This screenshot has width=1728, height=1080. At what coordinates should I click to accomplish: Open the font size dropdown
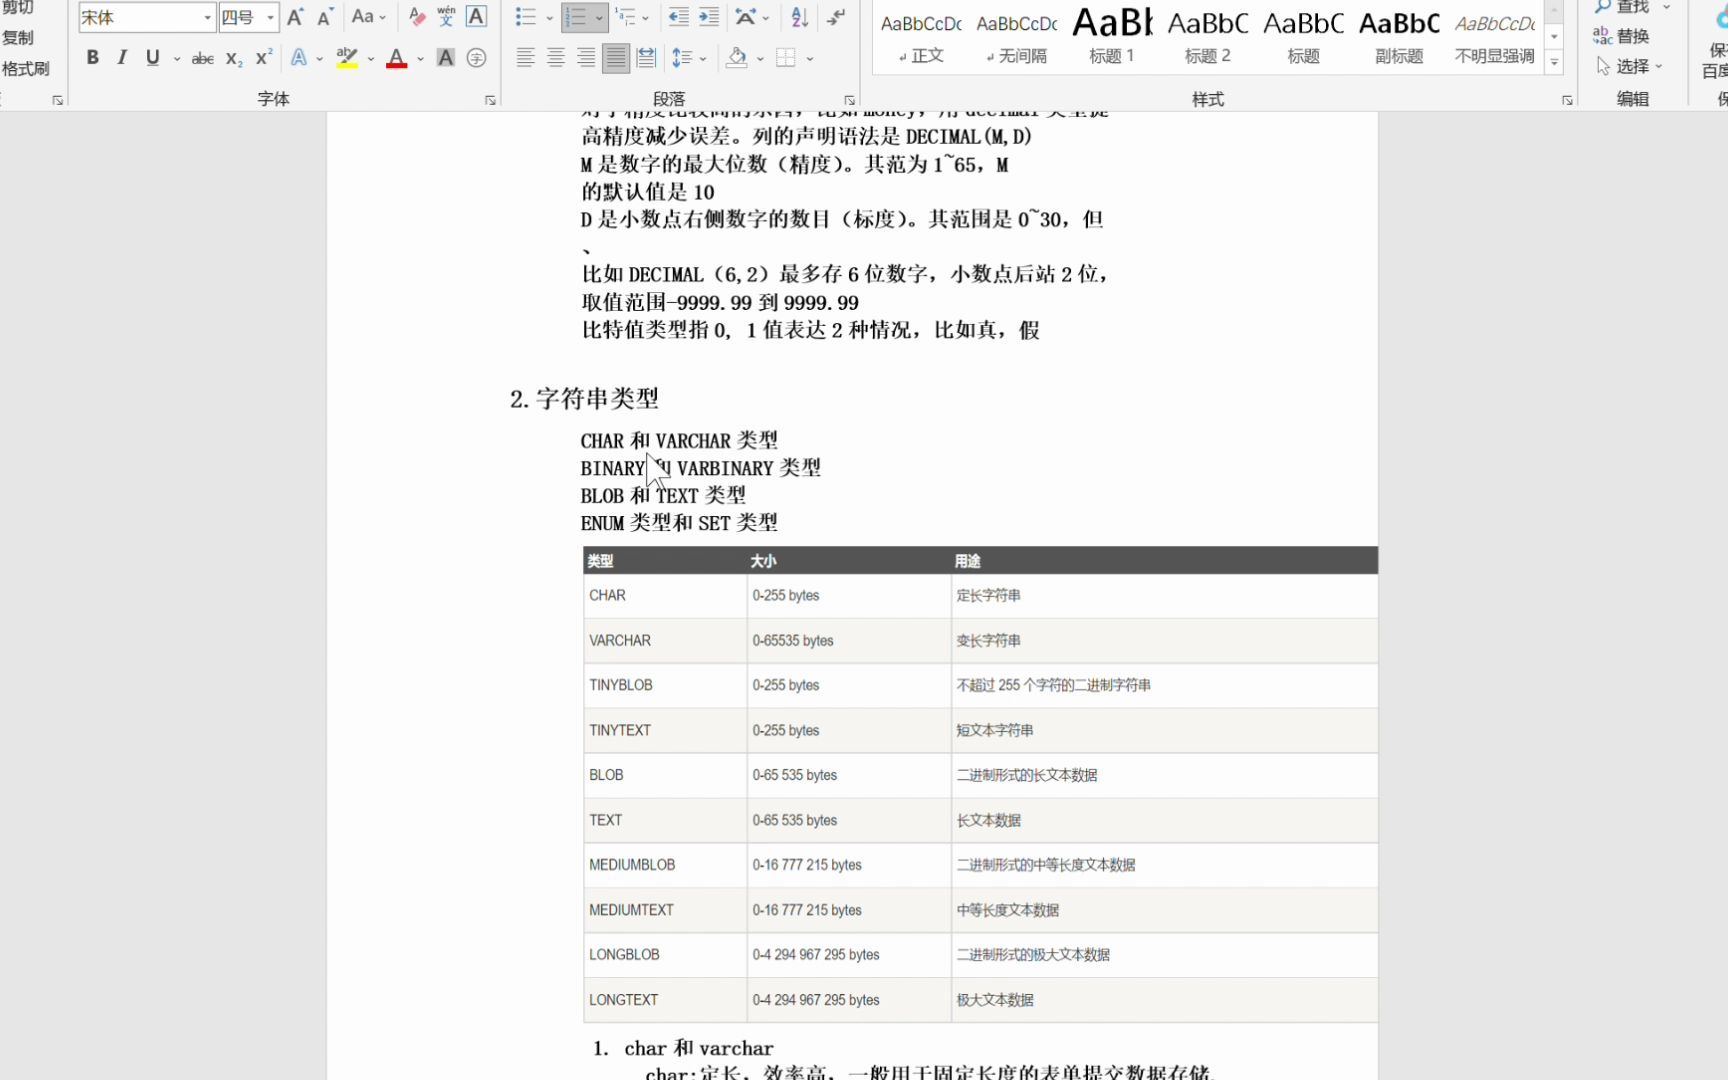(270, 17)
